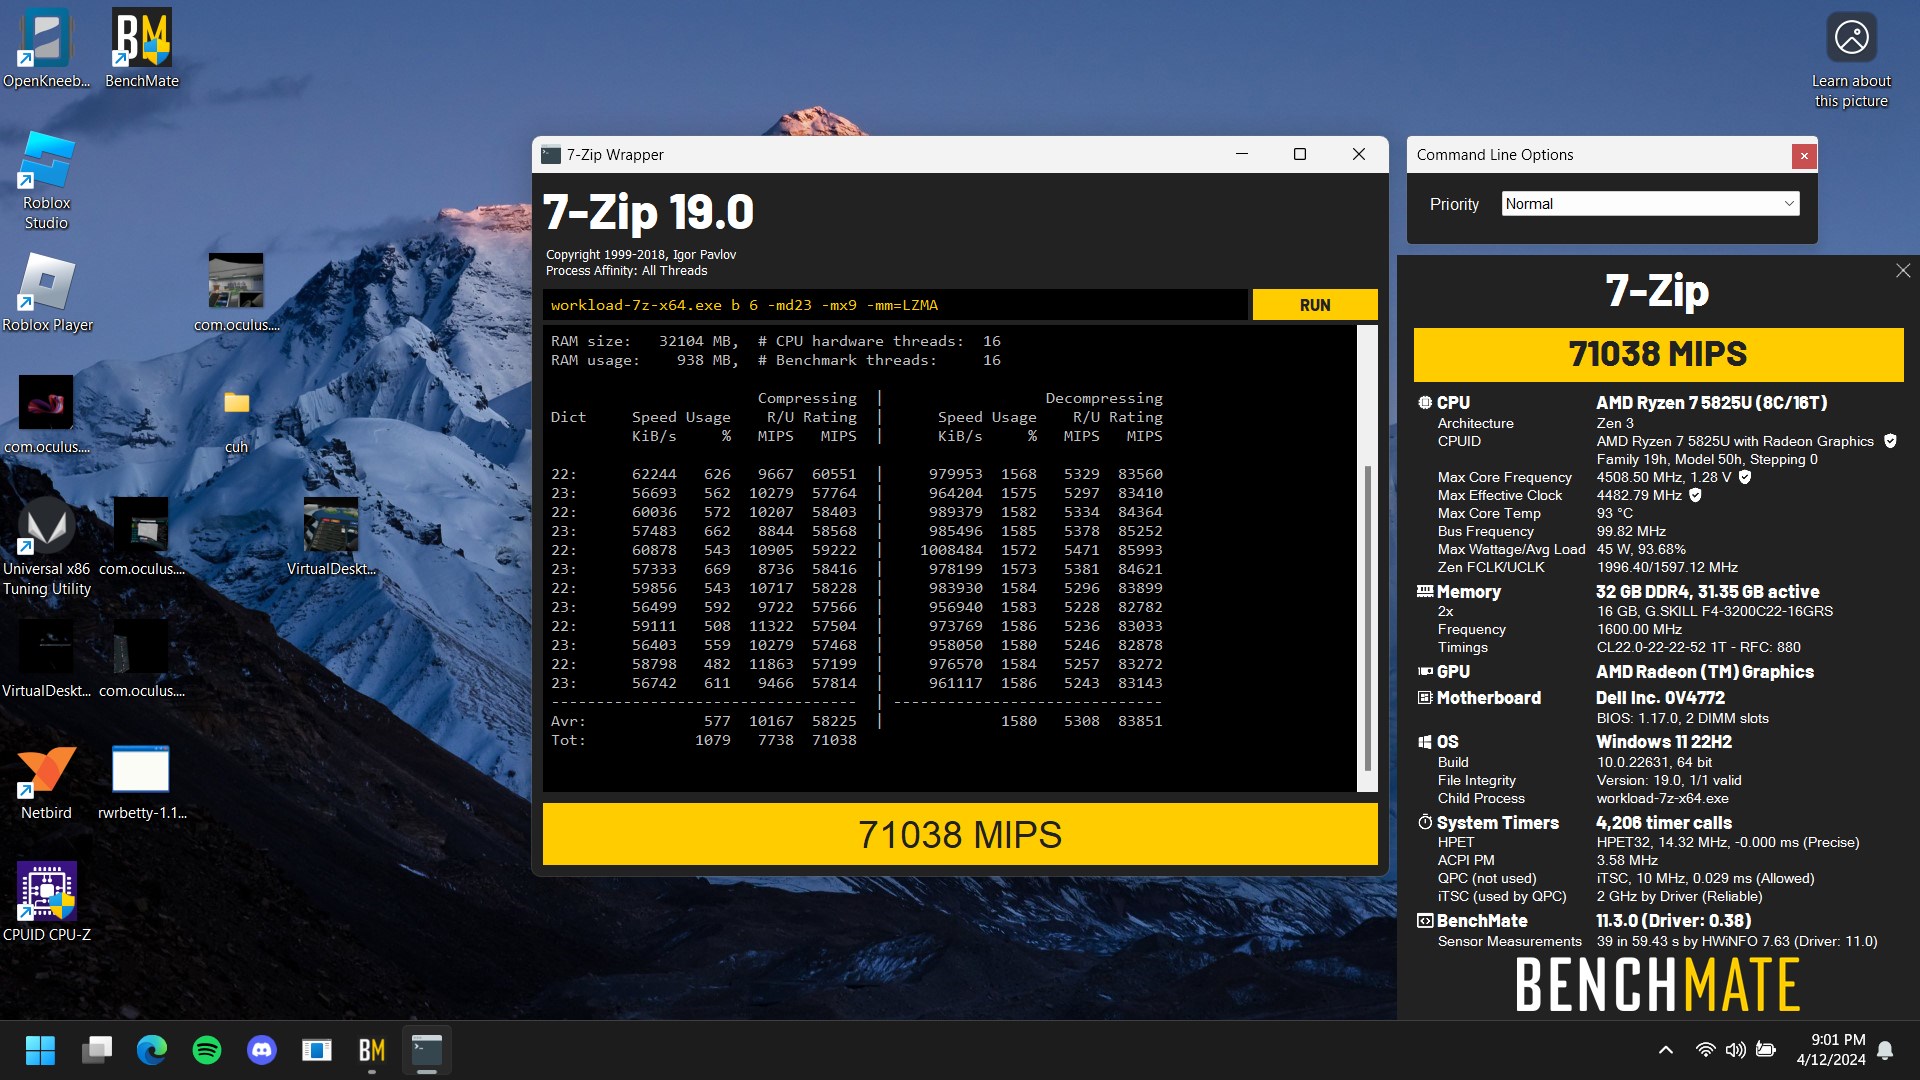Image resolution: width=1920 pixels, height=1080 pixels.
Task: Open Discord from the taskbar
Action: tap(262, 1050)
